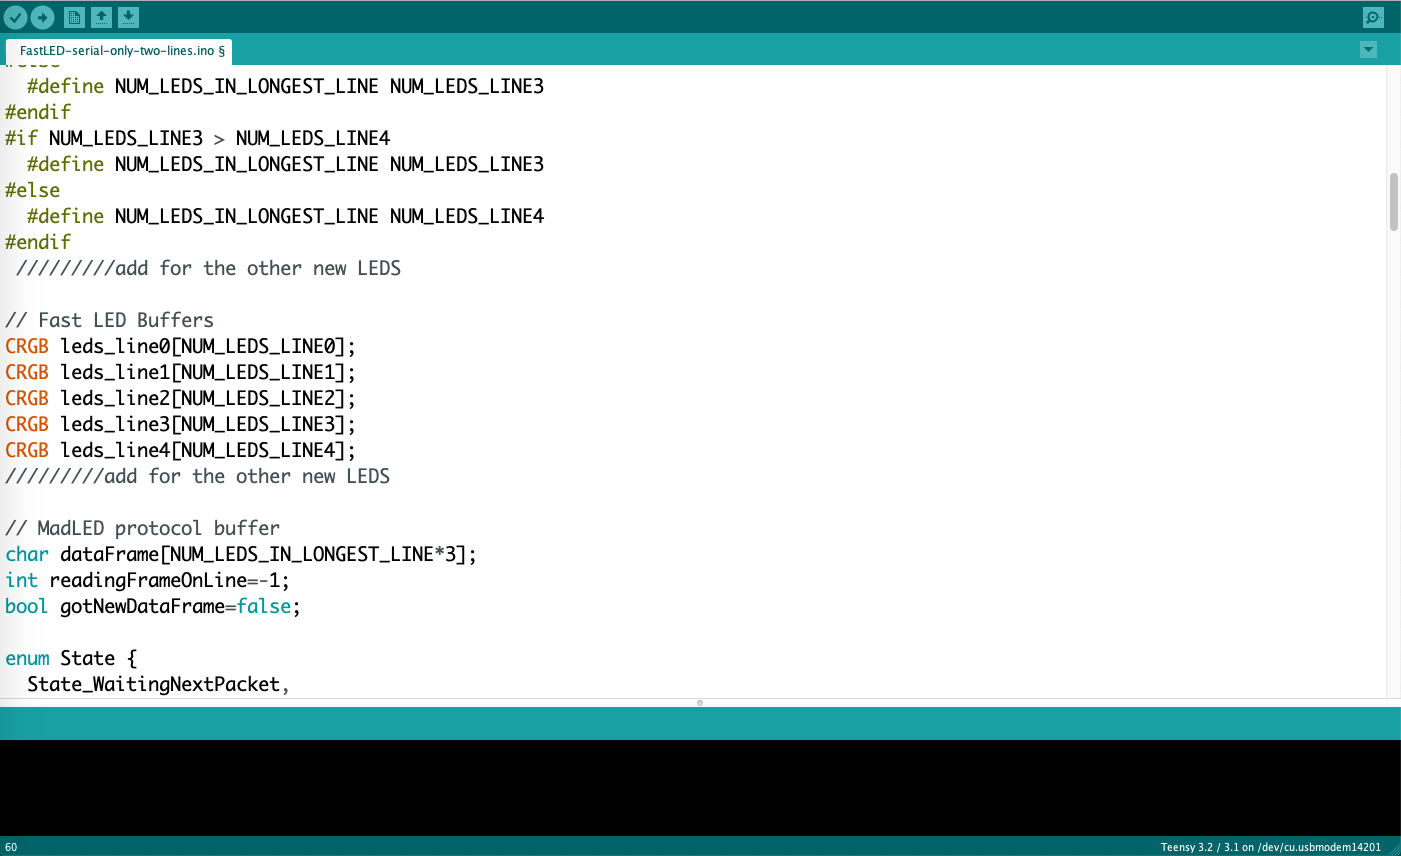Viewport: 1401px width, 856px height.
Task: Click the Upload arrow icon
Action: coord(42,17)
